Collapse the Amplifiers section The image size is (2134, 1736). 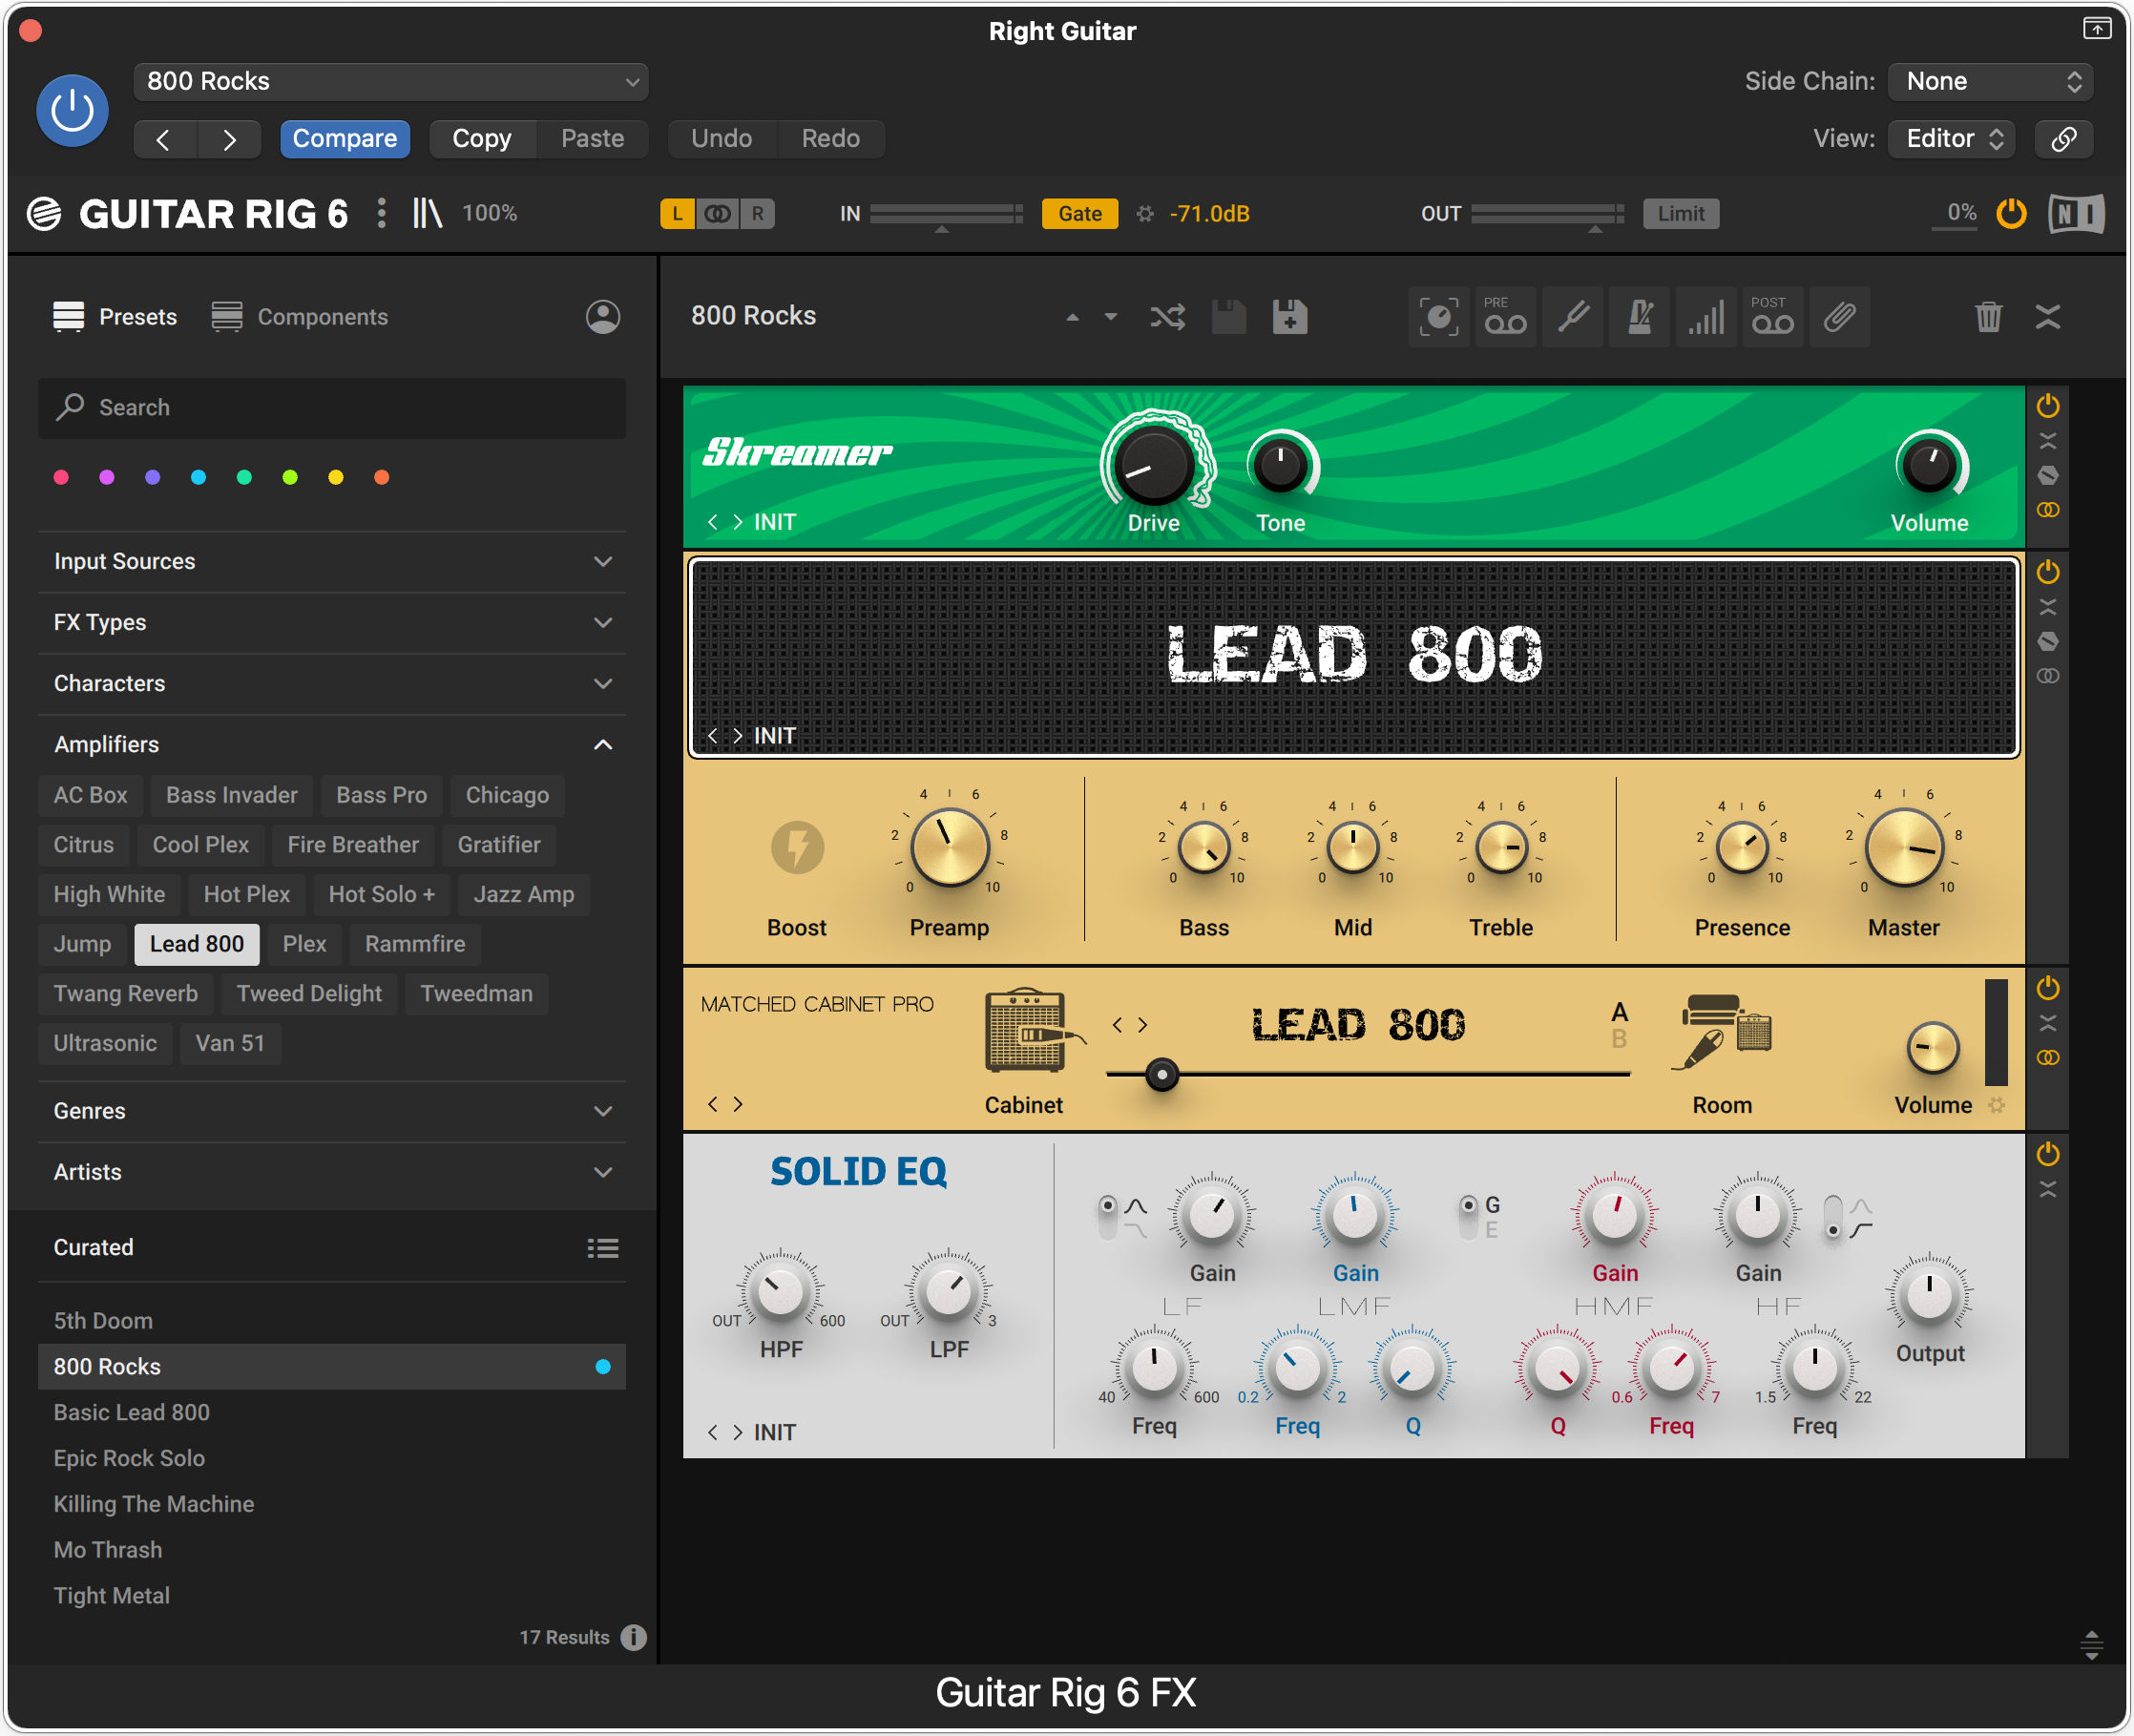332,745
